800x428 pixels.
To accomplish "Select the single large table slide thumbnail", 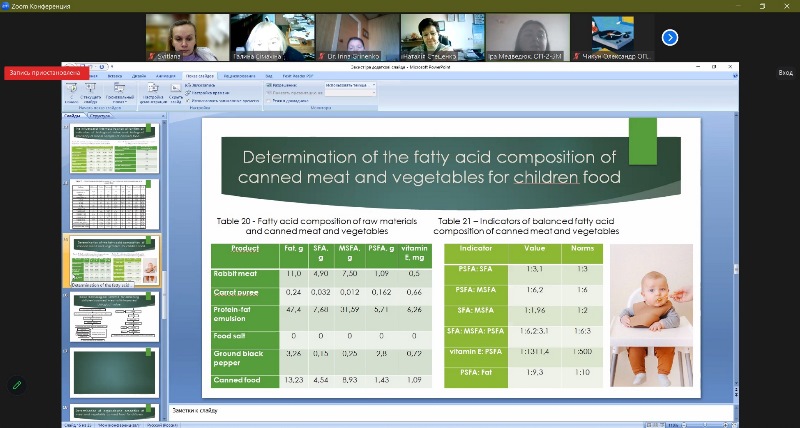I will point(114,204).
